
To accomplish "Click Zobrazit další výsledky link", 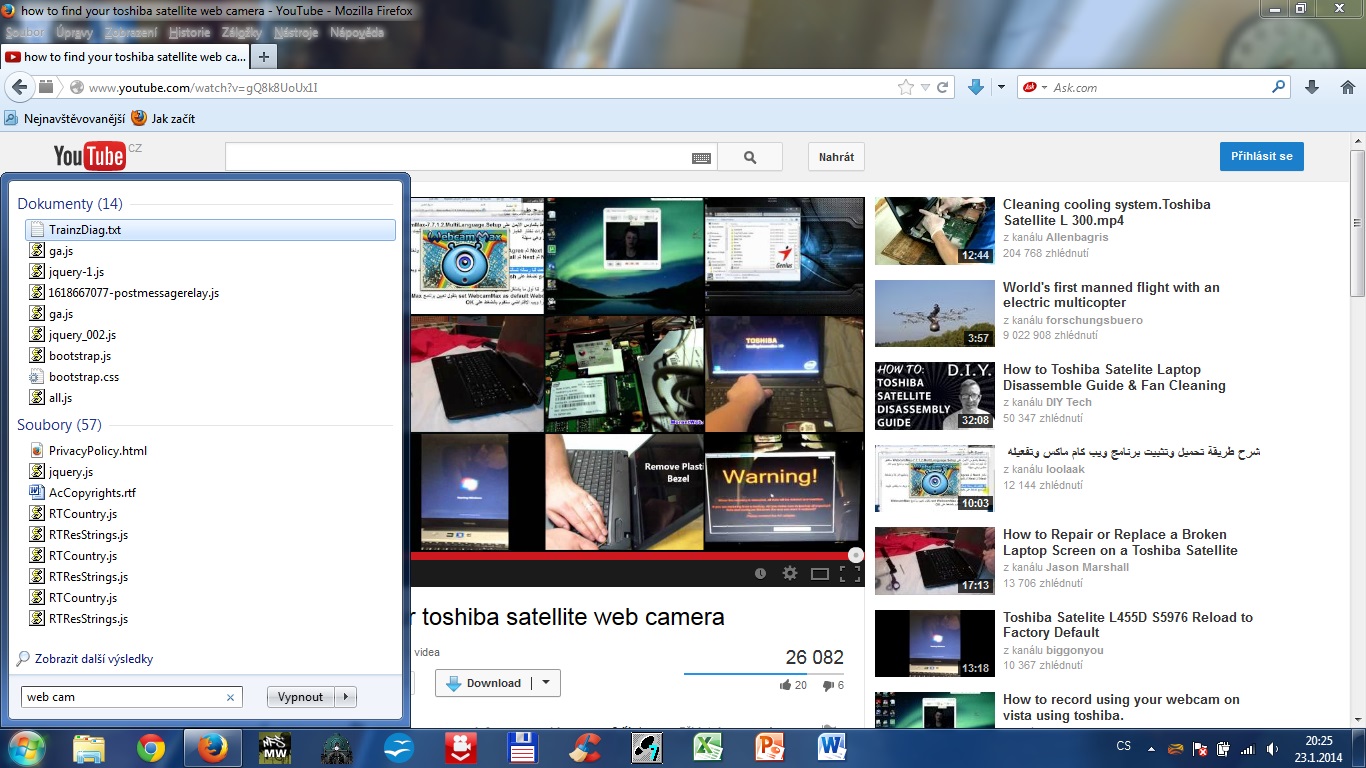I will (93, 659).
